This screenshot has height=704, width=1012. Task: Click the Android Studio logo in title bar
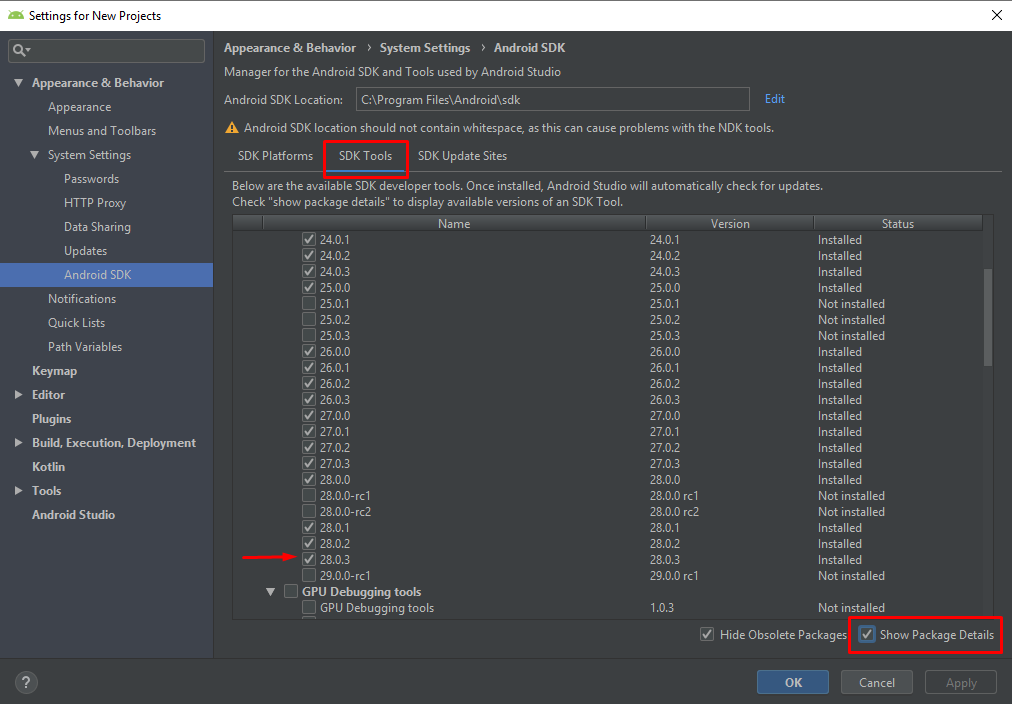15,15
